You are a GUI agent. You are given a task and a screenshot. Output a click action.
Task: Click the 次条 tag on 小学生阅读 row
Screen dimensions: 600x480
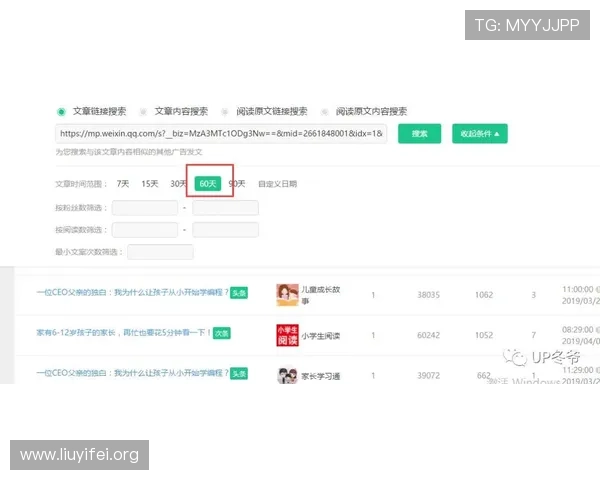click(222, 333)
